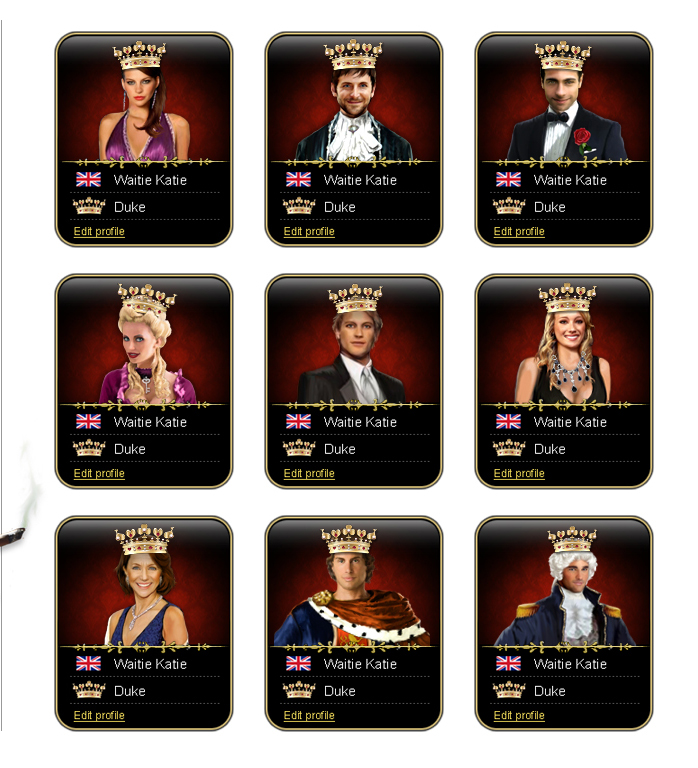This screenshot has width=698, height=768.
Task: Click UK flag on blue dress woman's card
Action: pos(88,664)
